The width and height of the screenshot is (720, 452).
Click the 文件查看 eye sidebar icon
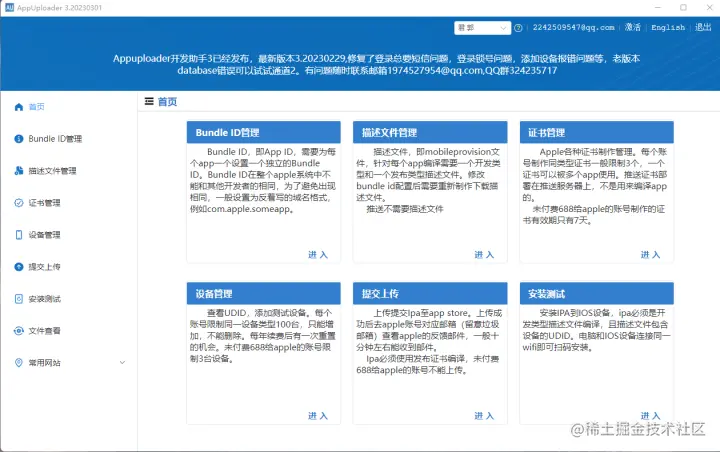tap(19, 331)
